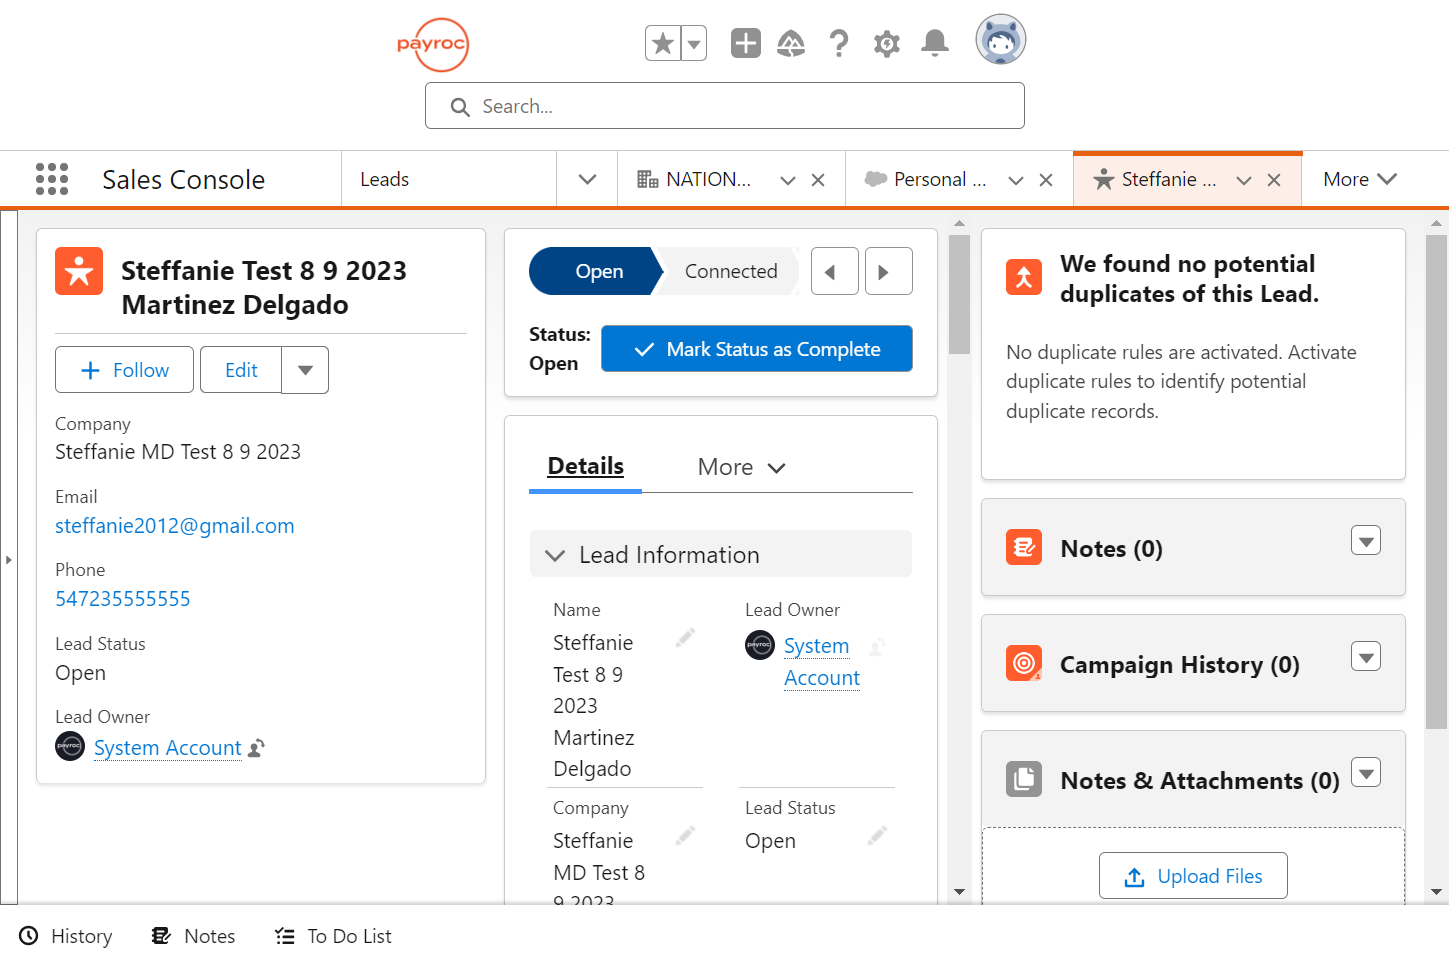Click the steffanie2012@gmail.com email link
Image resolution: width=1449 pixels, height=965 pixels.
[x=175, y=526]
